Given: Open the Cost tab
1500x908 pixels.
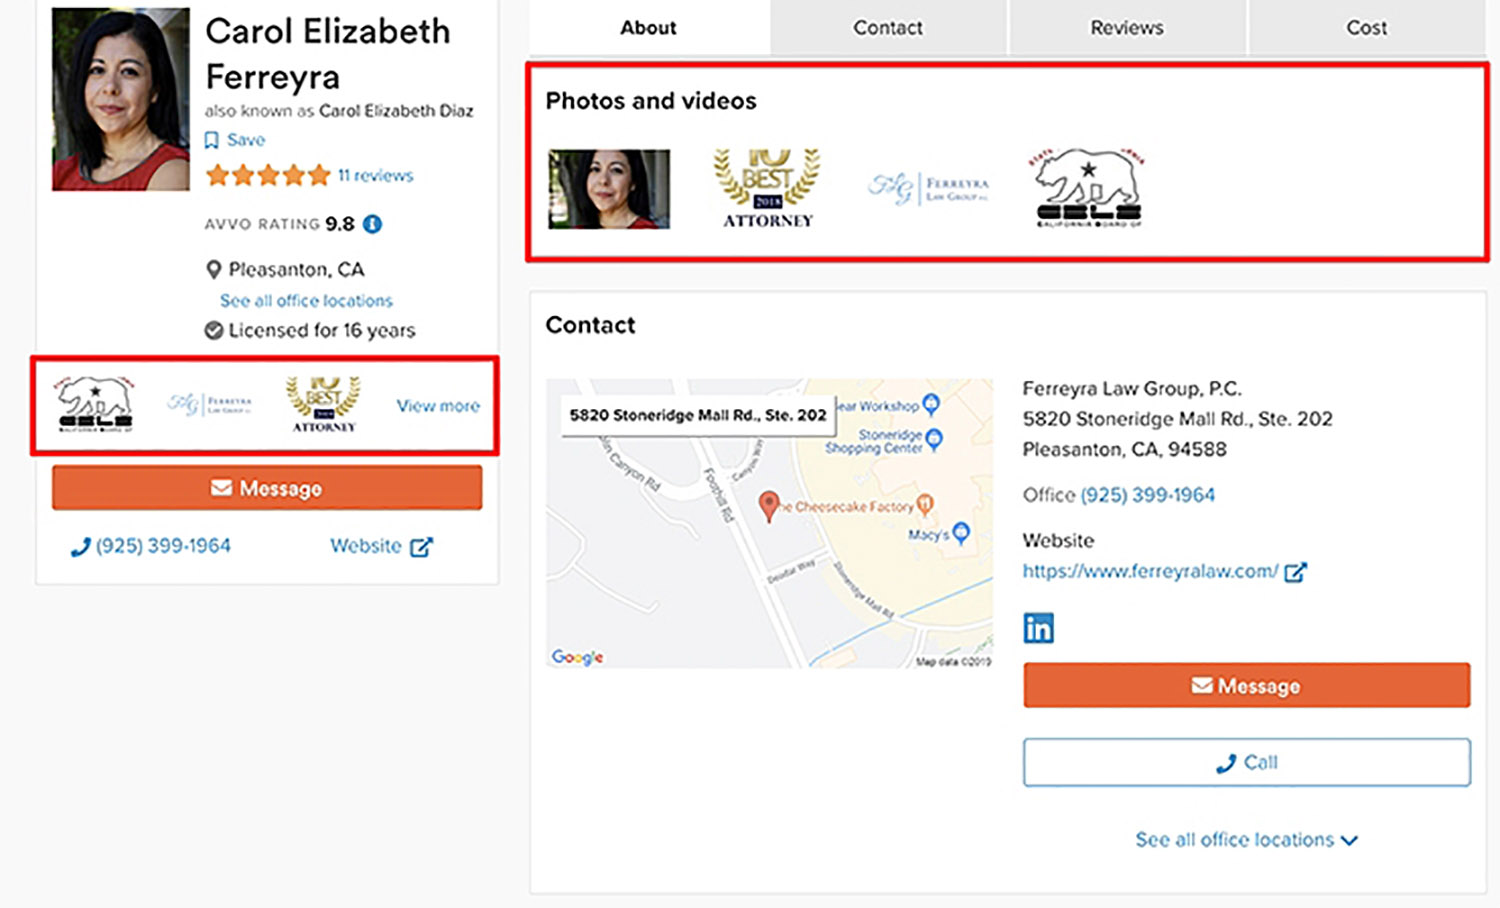Looking at the screenshot, I should 1366,28.
